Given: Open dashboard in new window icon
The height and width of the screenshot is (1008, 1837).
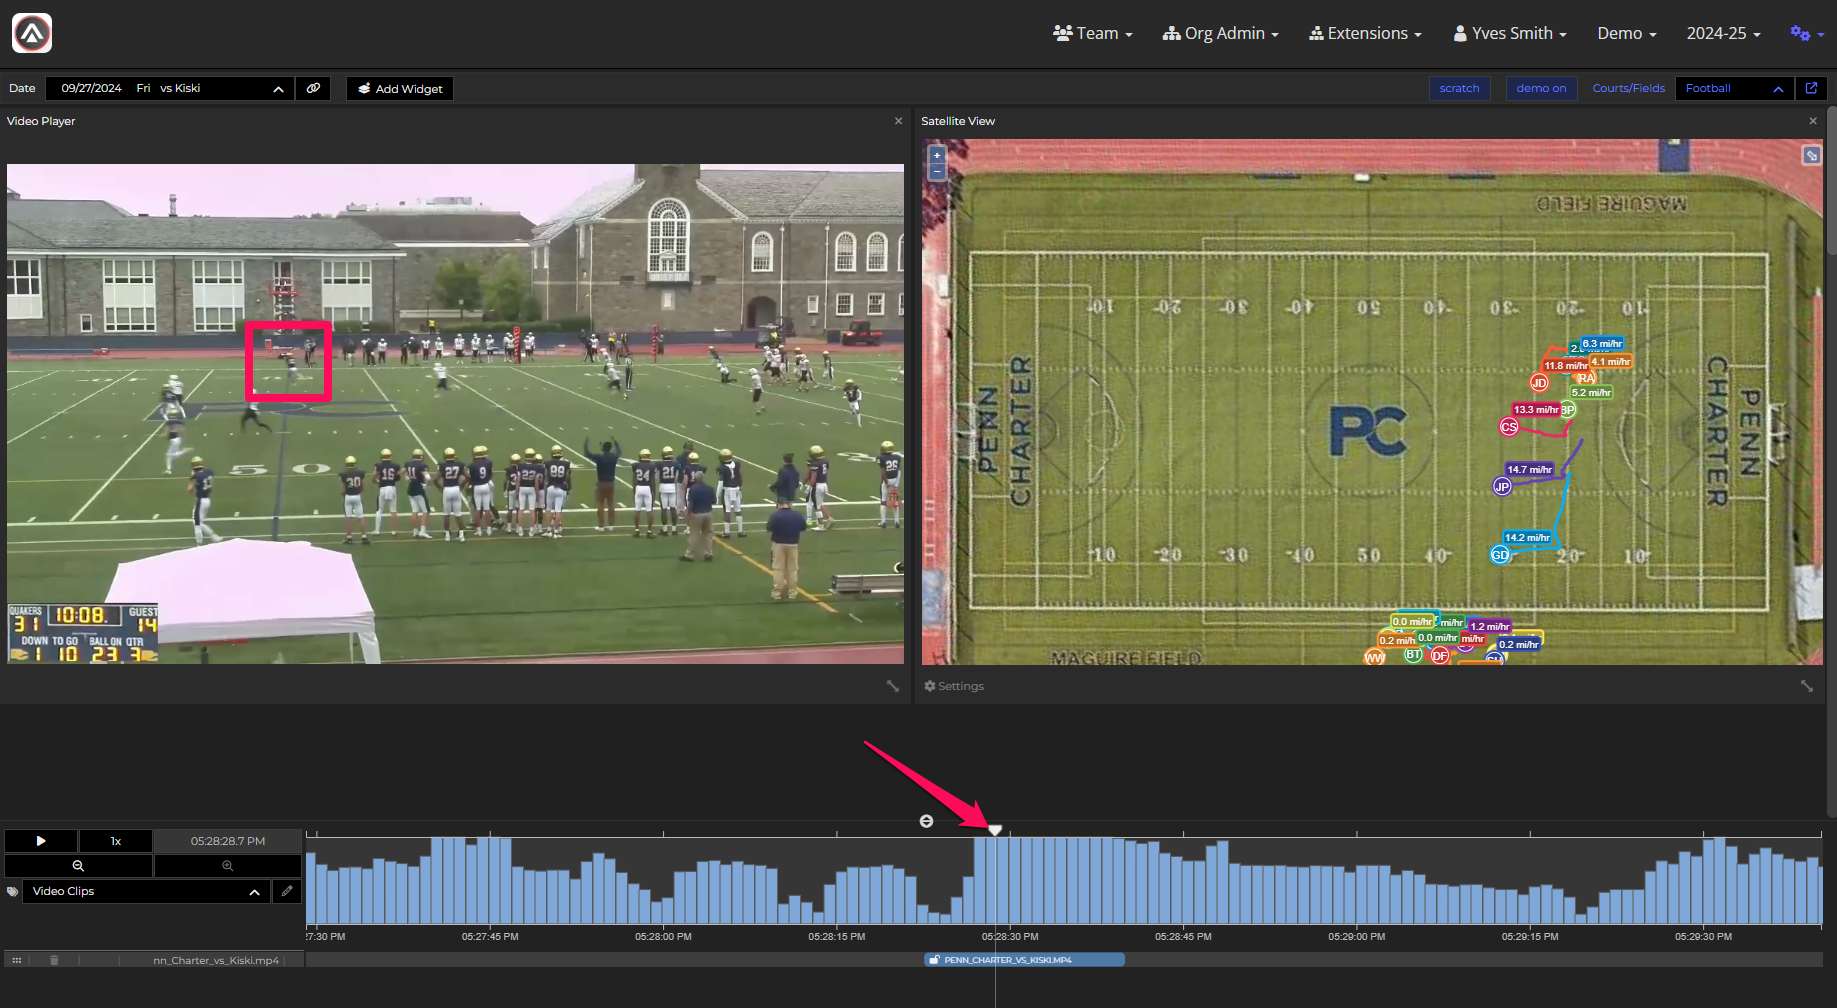Looking at the screenshot, I should point(1811,88).
